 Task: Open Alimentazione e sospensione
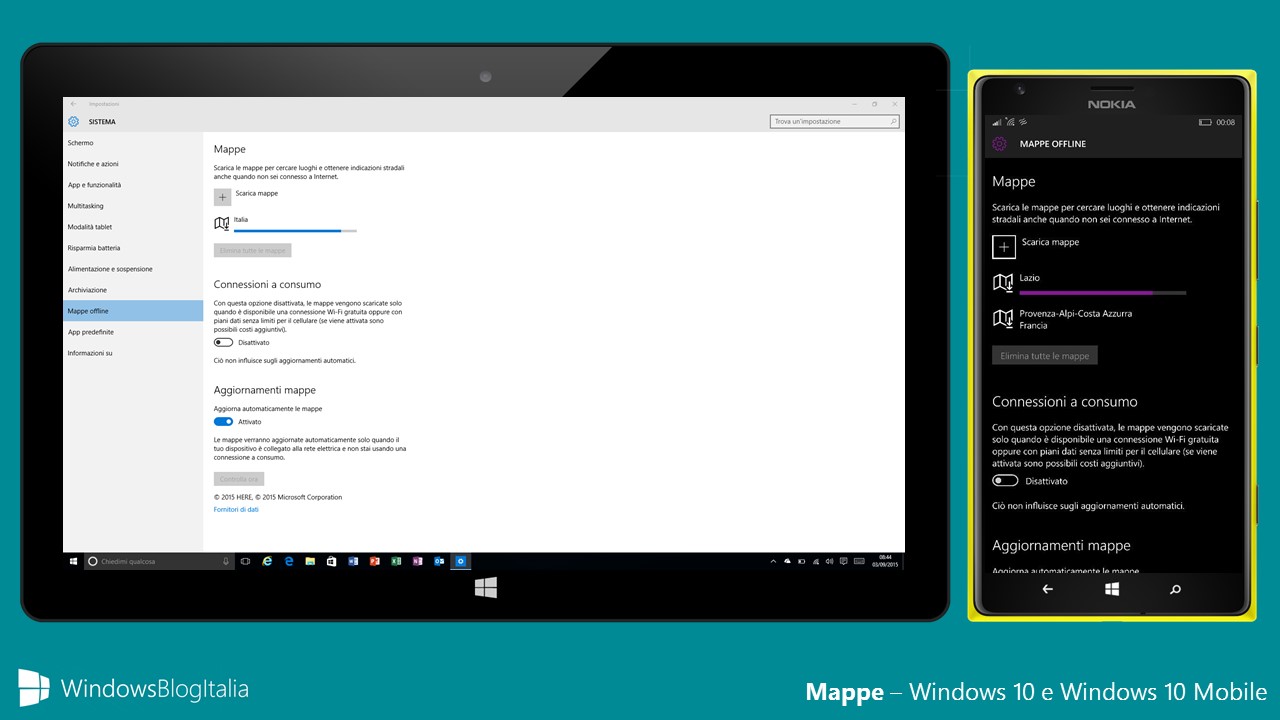pos(133,269)
